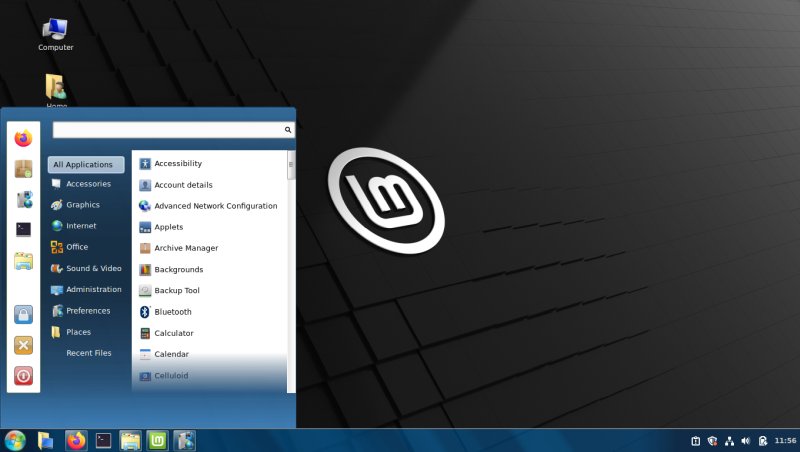Screen dimensions: 800x452
Task: Select the All Applications category
Action: (86, 164)
